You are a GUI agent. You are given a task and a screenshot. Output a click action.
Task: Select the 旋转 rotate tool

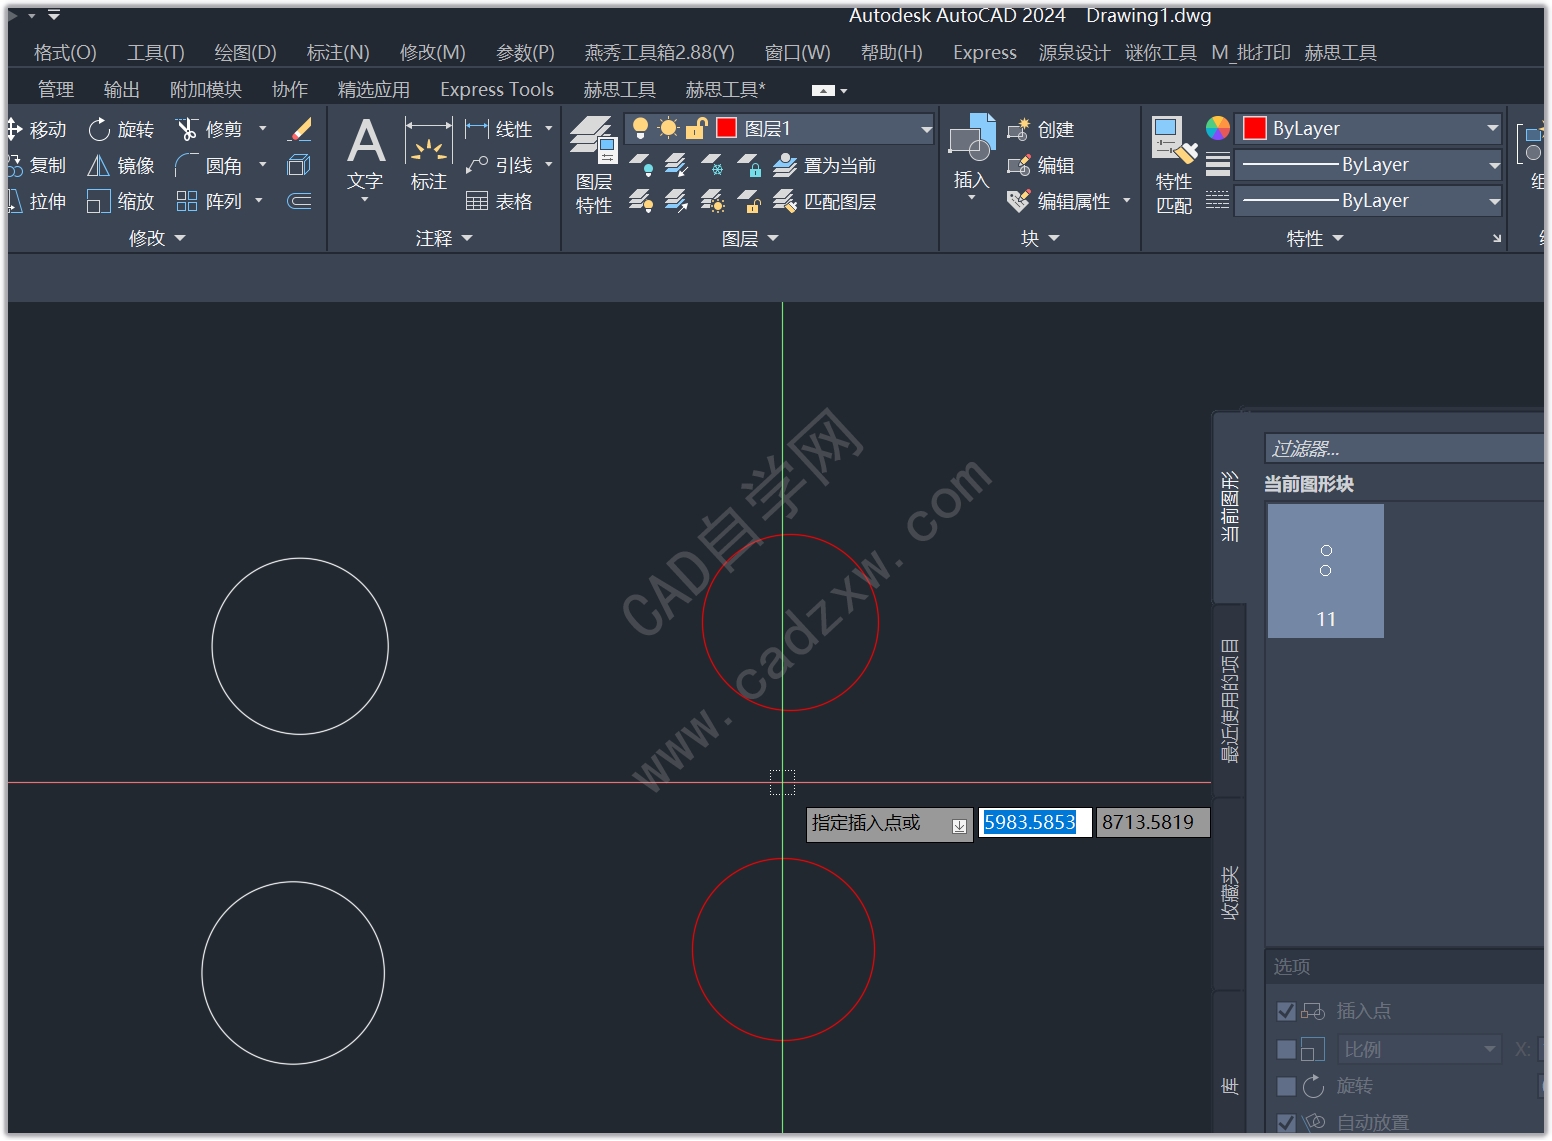(121, 129)
